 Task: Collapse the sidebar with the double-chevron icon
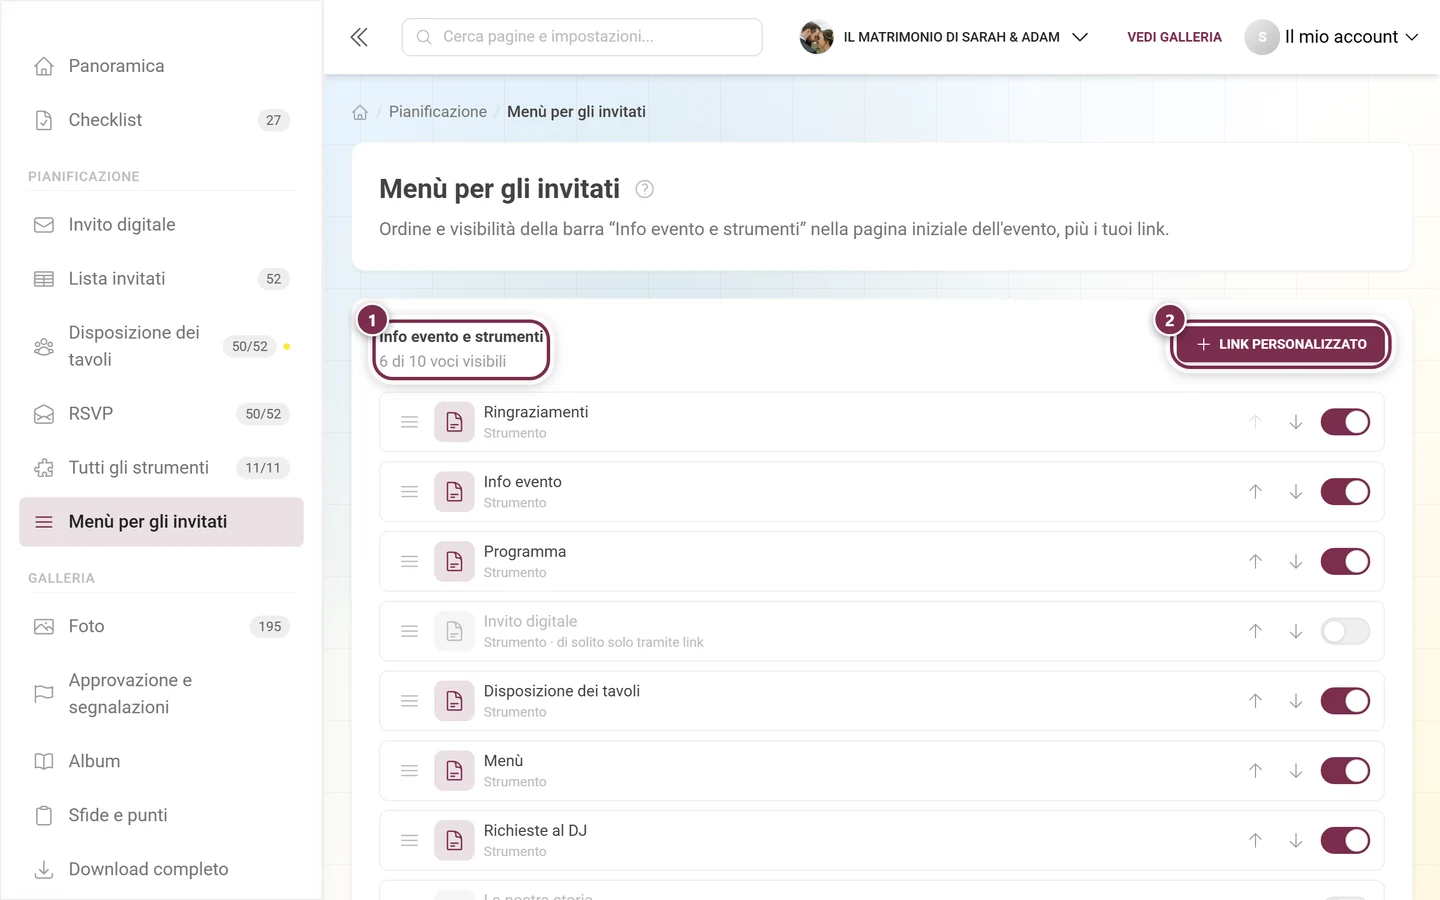click(x=359, y=37)
